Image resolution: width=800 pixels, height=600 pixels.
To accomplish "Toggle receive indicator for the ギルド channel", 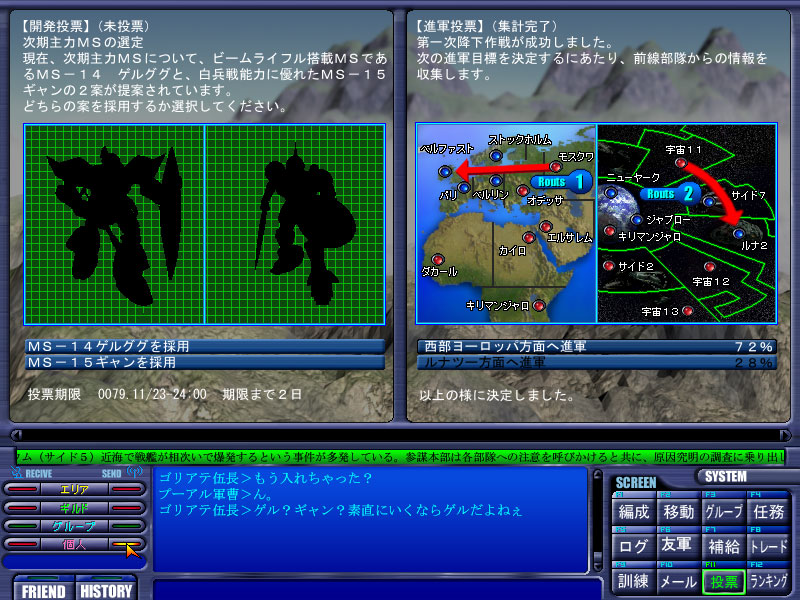I will click(22, 508).
